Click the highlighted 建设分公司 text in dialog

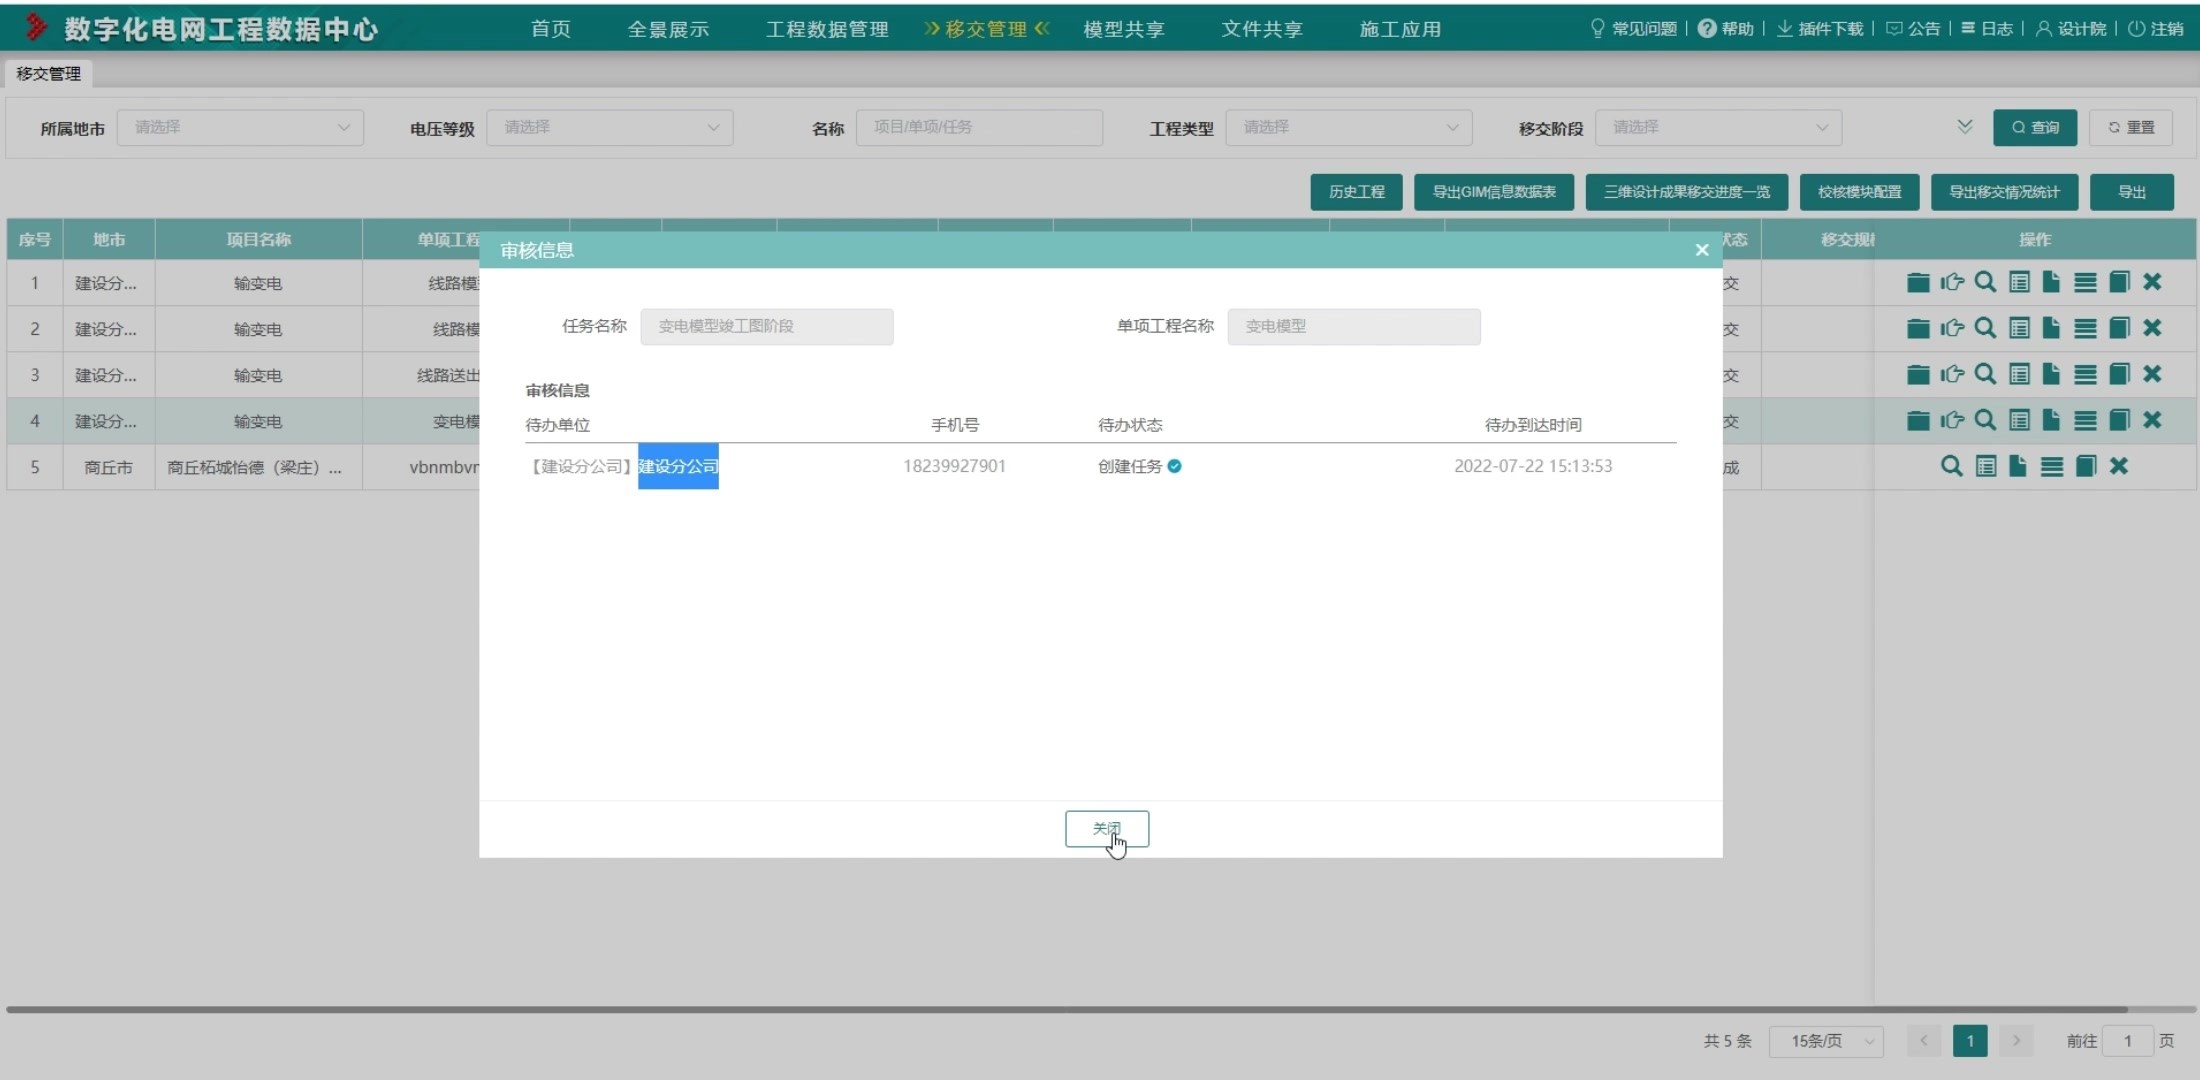click(x=678, y=466)
